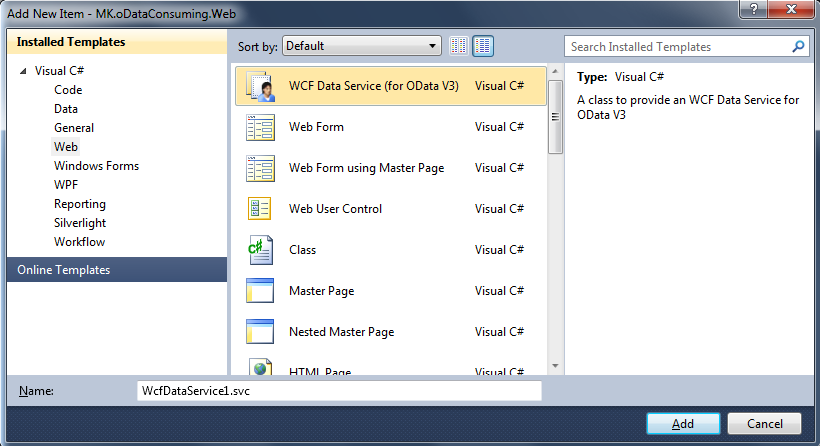Click the HTML Page globe icon
Image resolution: width=820 pixels, height=446 pixels.
coord(260,367)
